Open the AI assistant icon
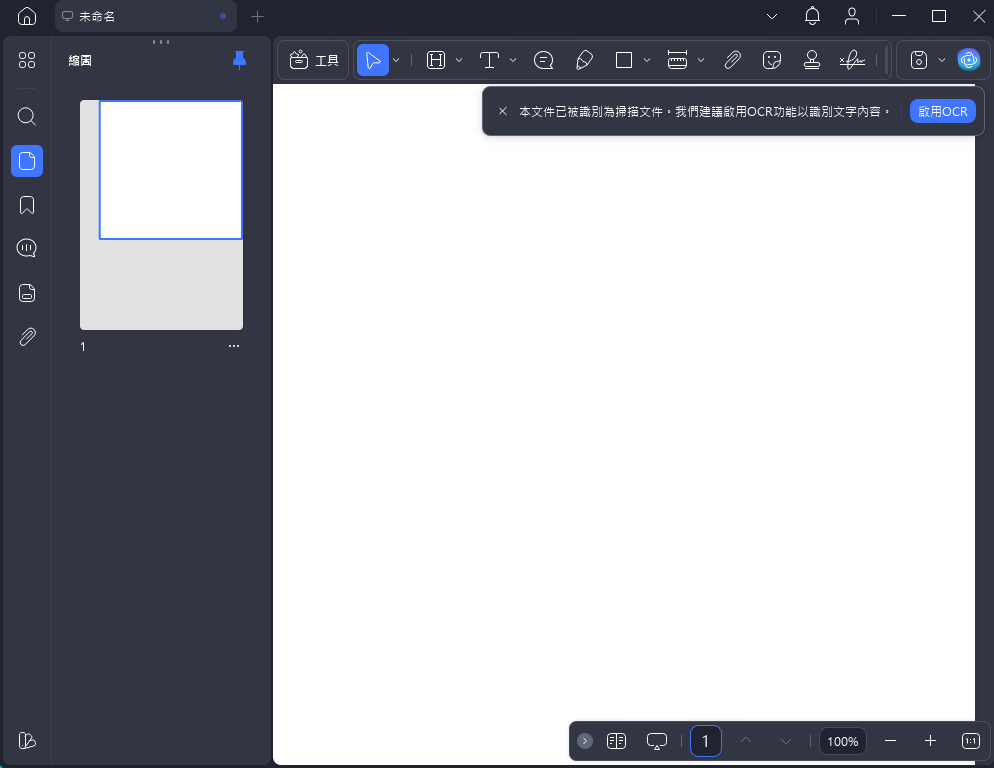994x768 pixels. tap(968, 60)
